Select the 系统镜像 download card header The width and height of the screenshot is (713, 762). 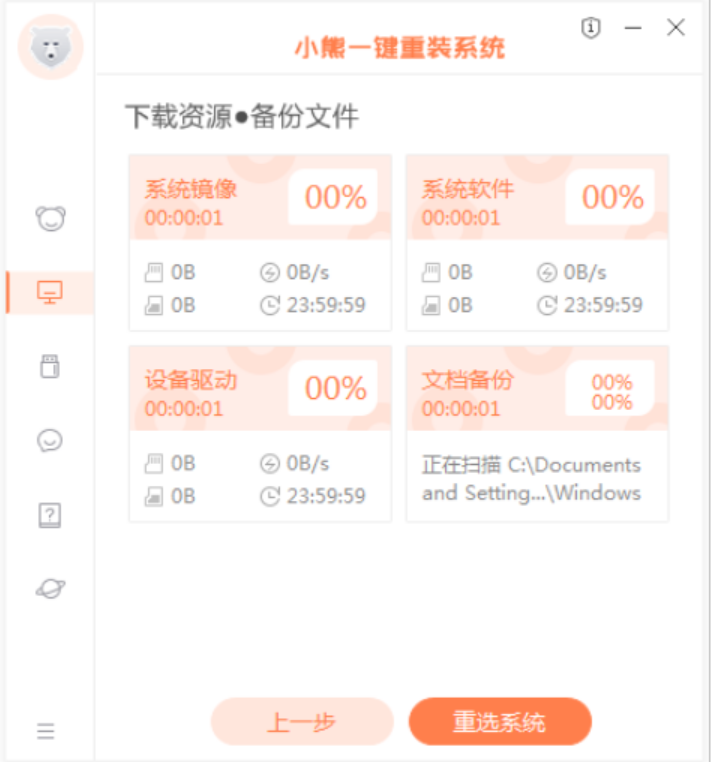pos(192,190)
